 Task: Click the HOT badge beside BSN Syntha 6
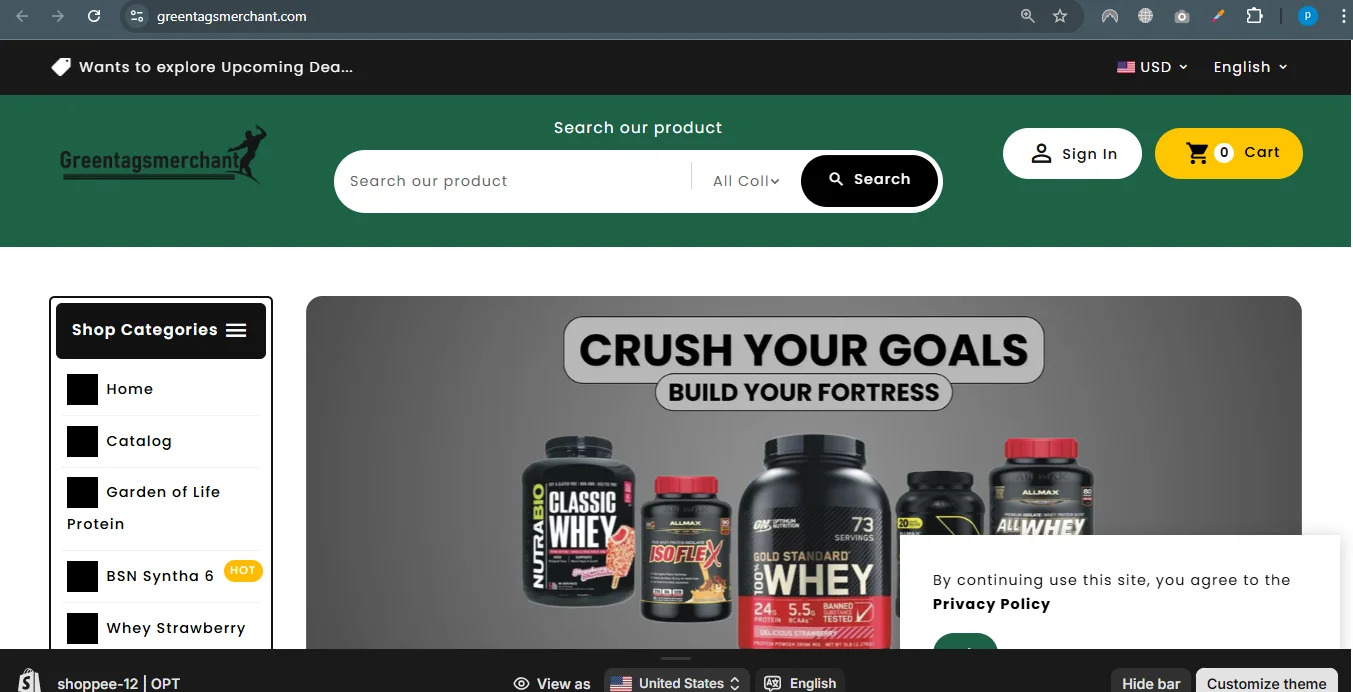coord(243,571)
